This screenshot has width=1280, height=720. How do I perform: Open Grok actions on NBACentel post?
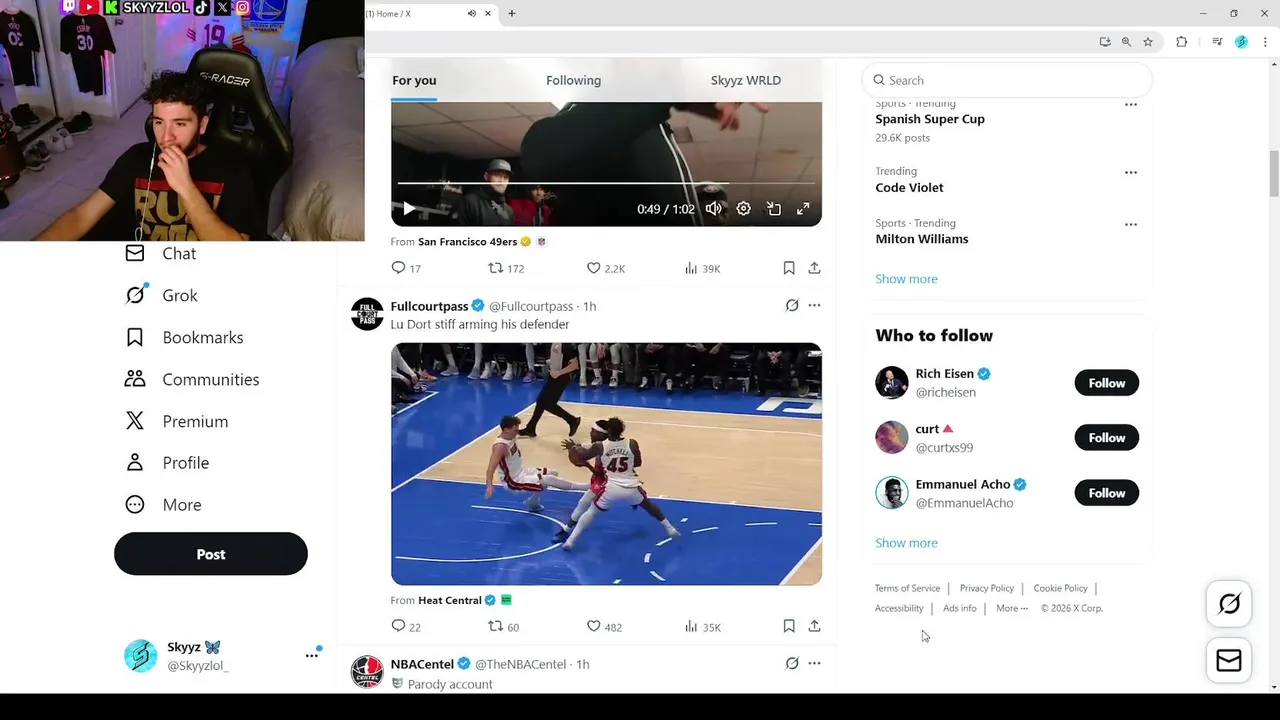tap(792, 663)
